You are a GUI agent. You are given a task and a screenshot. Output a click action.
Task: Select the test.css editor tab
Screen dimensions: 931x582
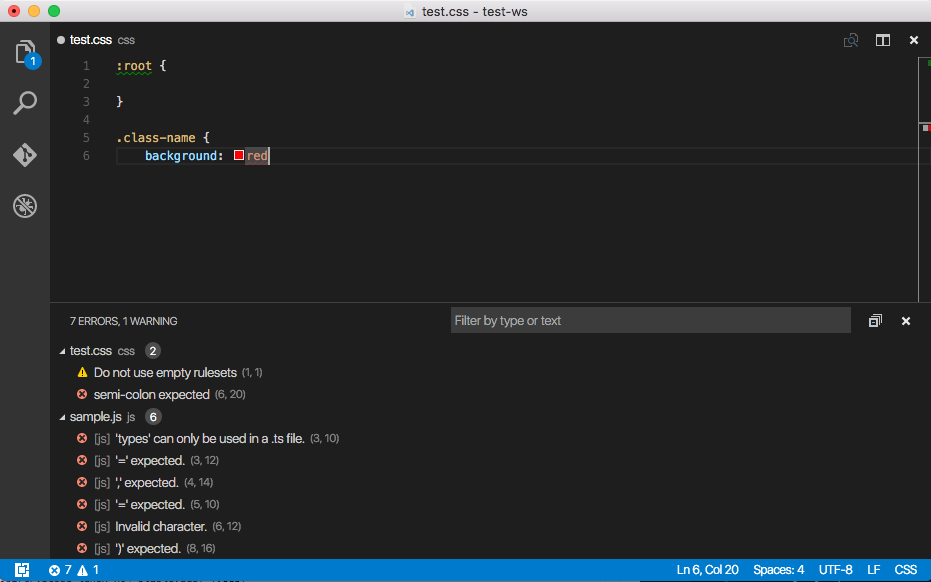point(91,40)
